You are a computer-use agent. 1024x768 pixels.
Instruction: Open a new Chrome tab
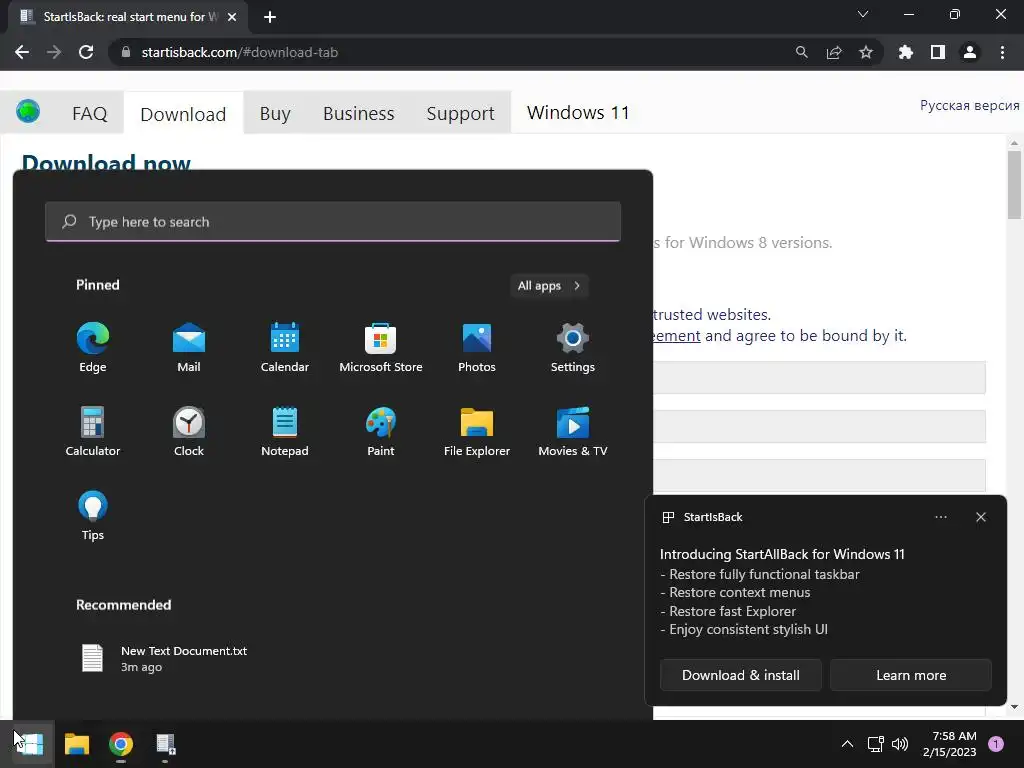coord(270,17)
